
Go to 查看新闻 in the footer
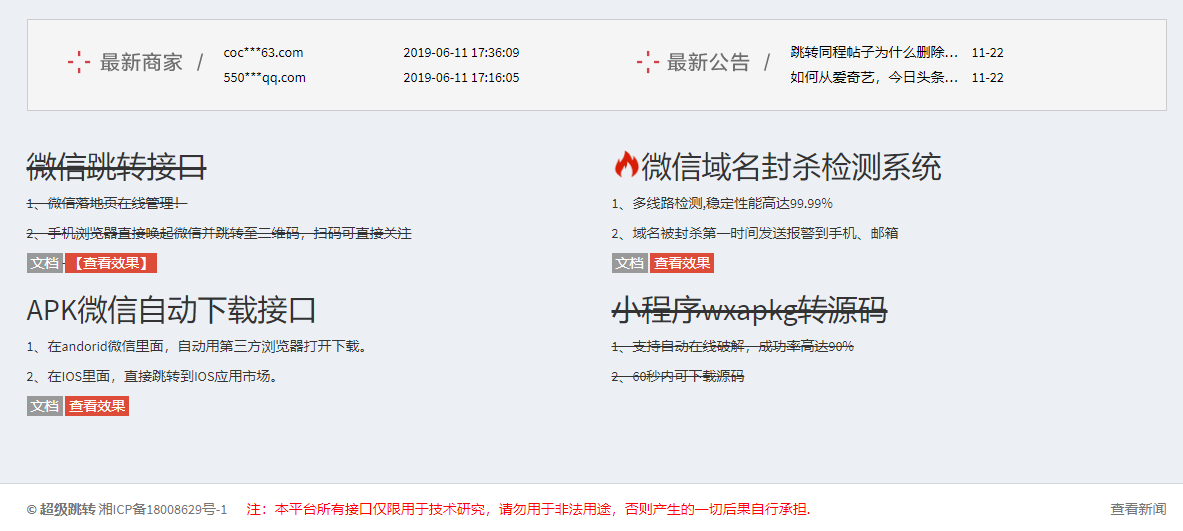coord(1137,509)
